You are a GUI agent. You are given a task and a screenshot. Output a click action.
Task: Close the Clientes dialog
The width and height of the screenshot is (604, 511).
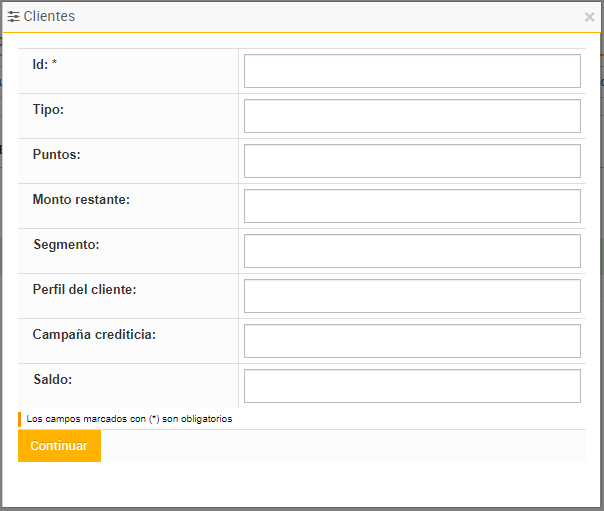click(589, 17)
